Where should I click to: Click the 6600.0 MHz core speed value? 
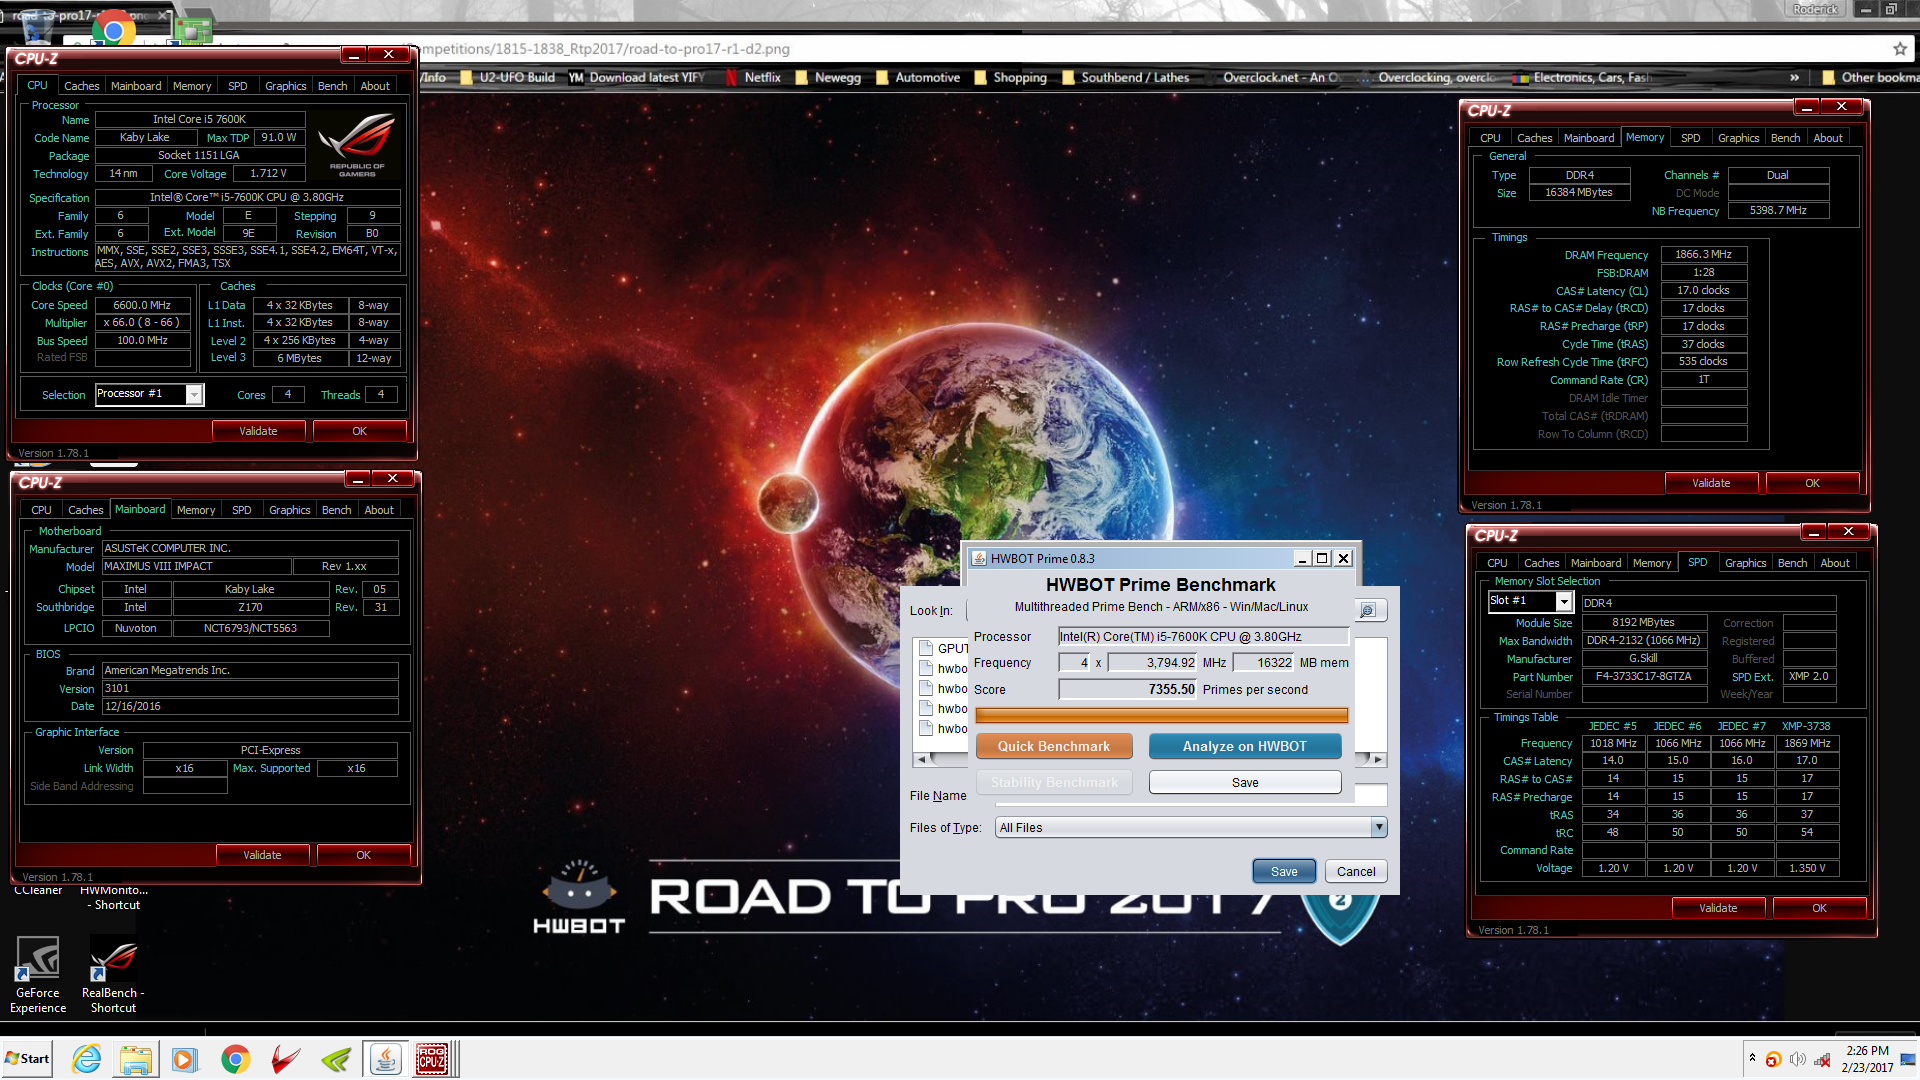[142, 305]
